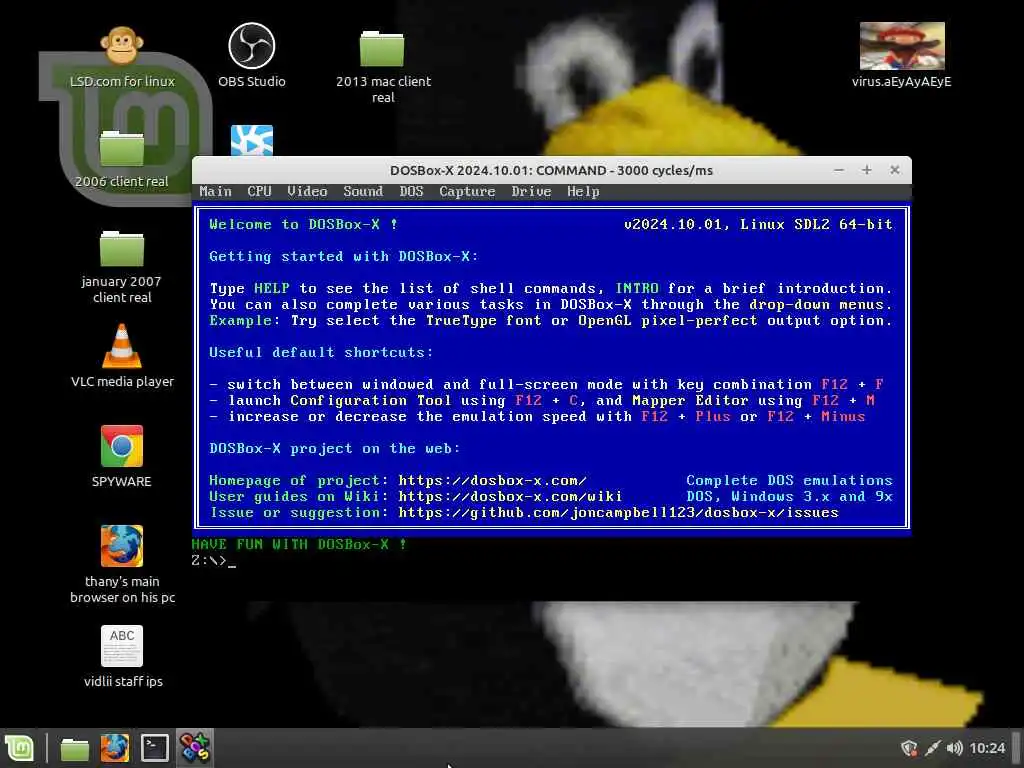Open the clock showing 10:24
This screenshot has height=768, width=1024.
click(x=987, y=748)
